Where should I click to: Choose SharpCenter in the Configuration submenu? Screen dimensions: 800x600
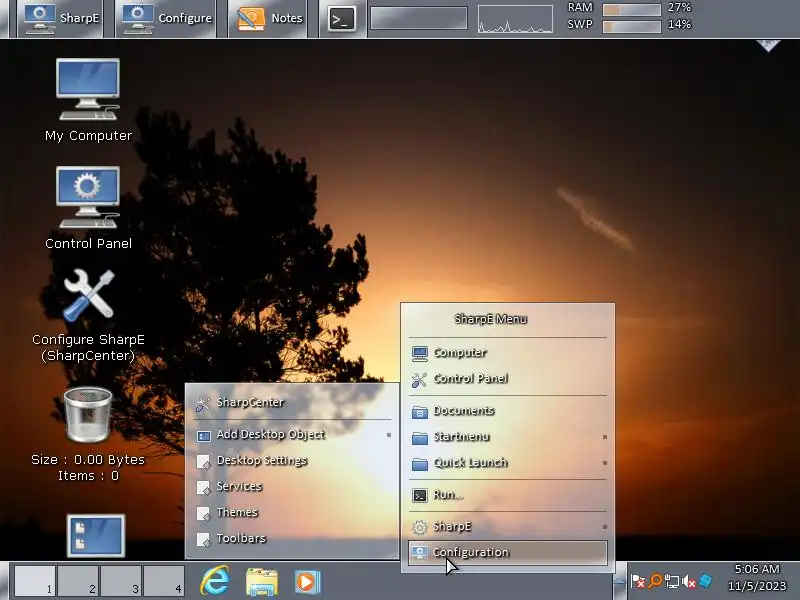(292, 403)
